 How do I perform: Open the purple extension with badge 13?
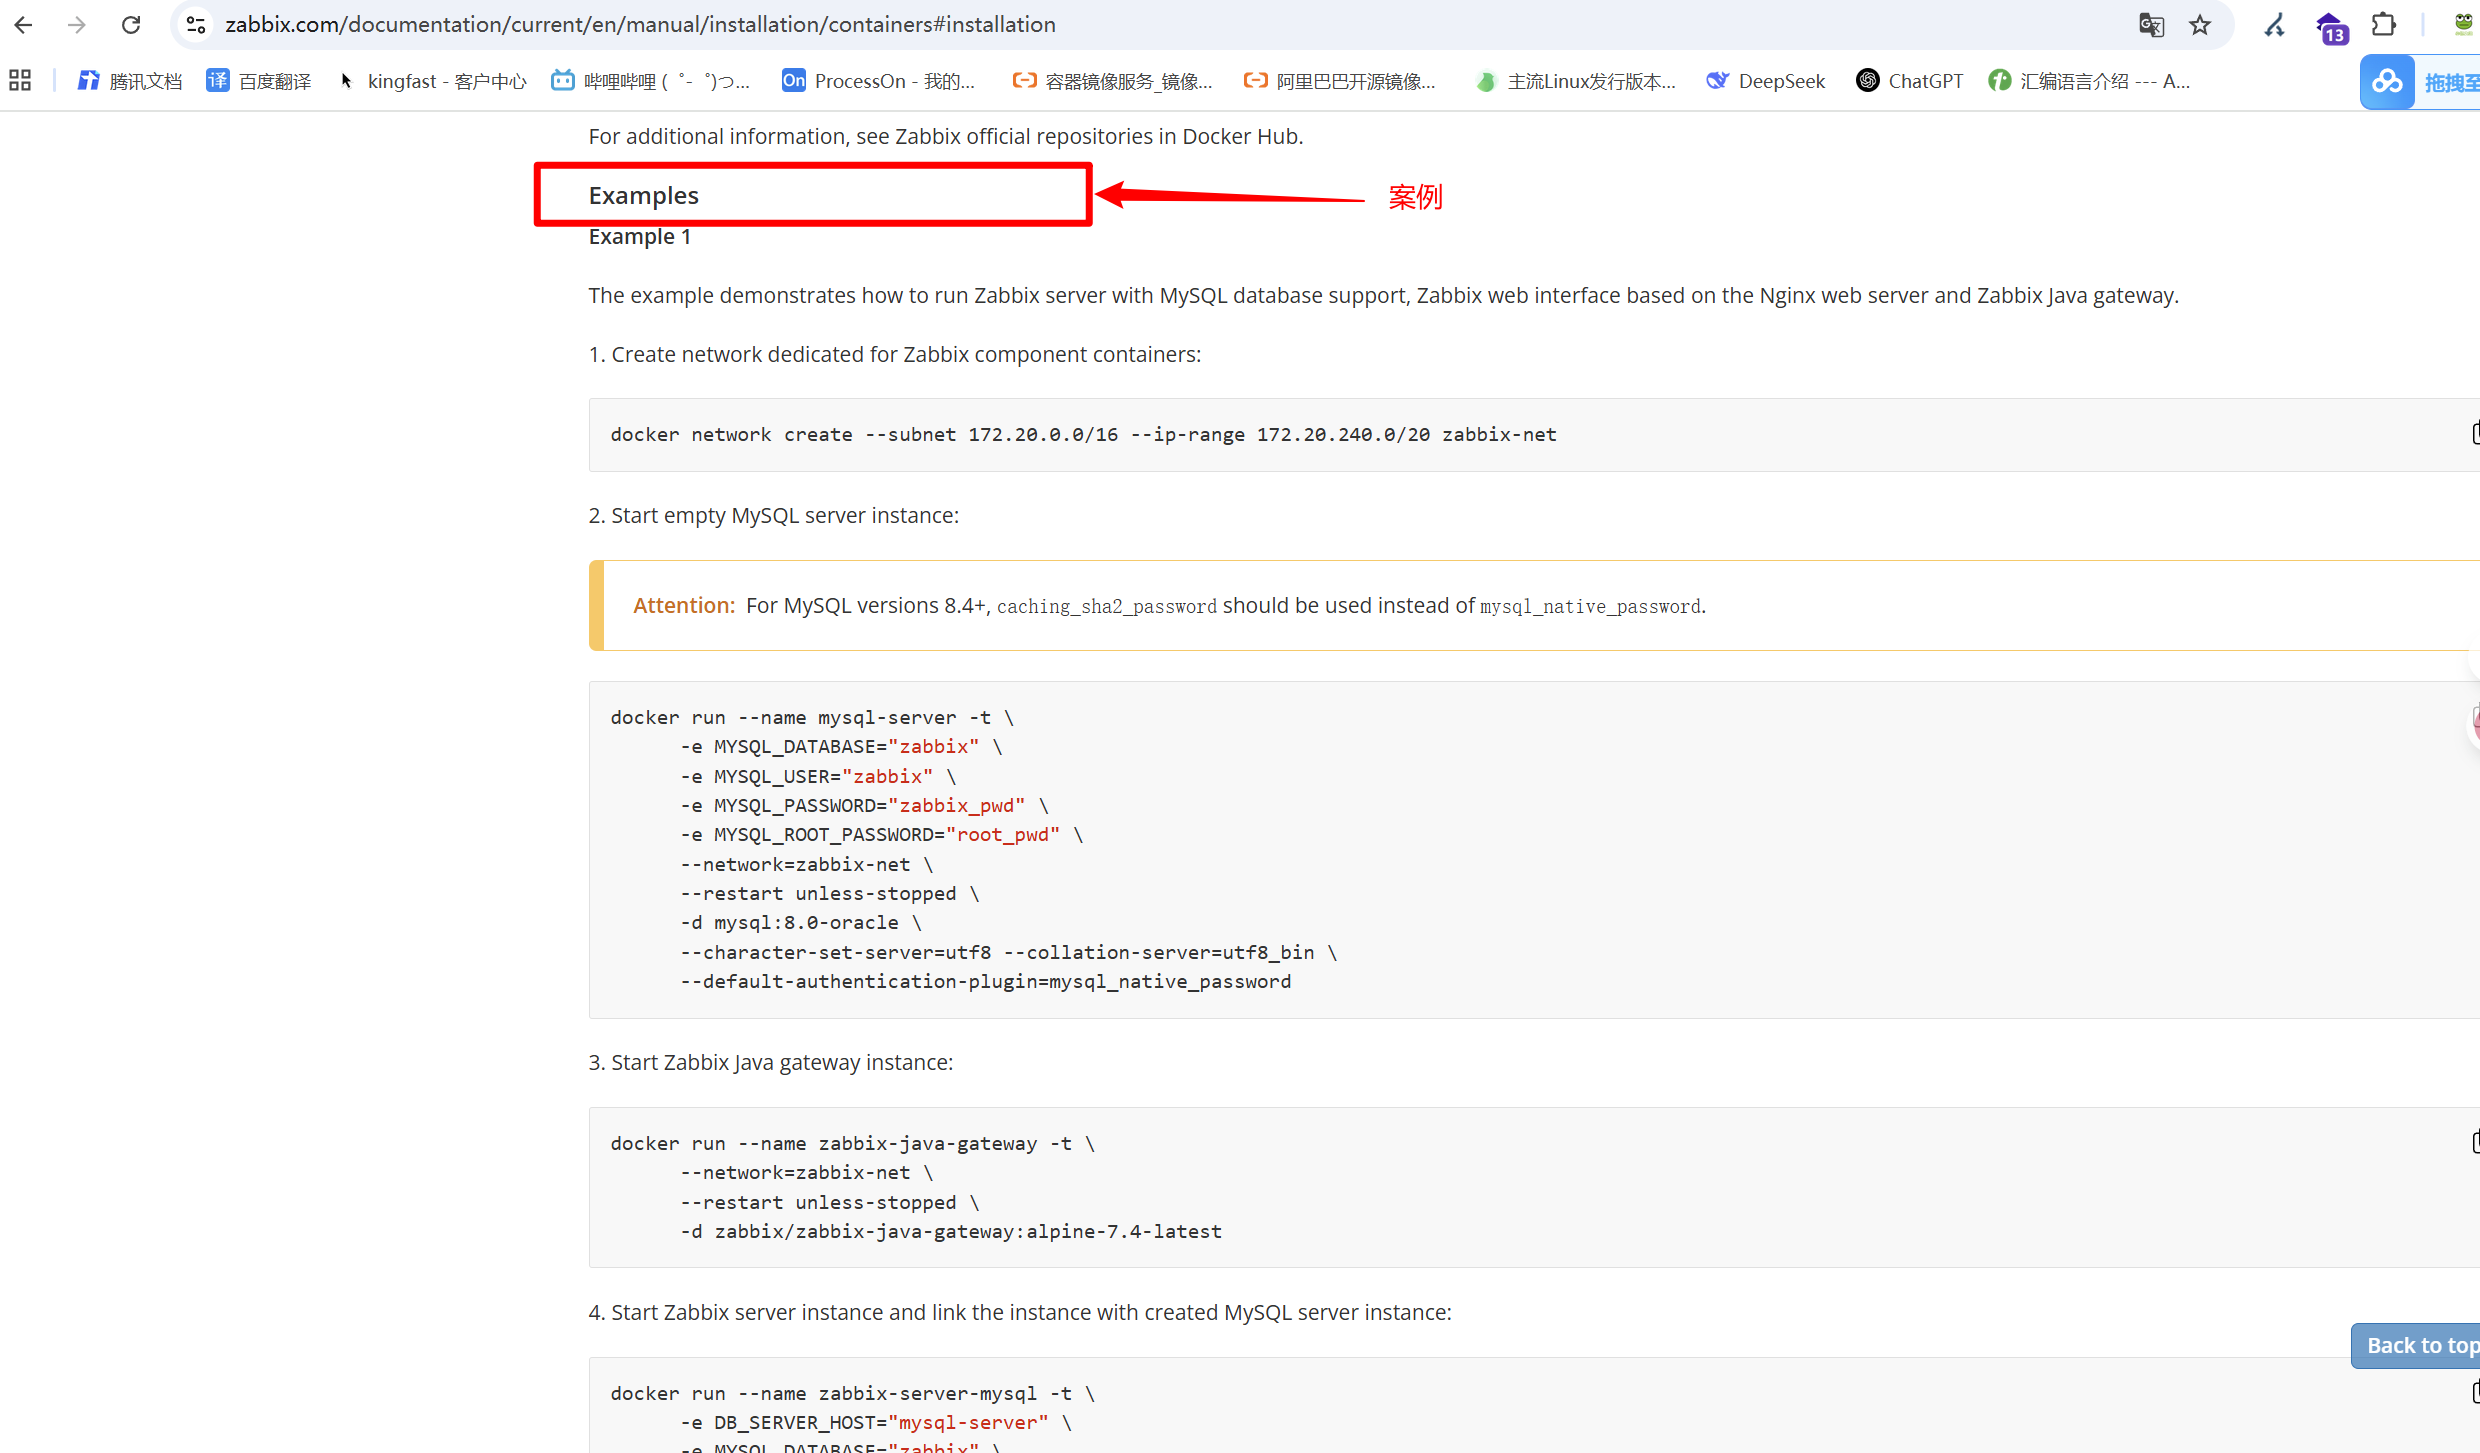pyautogui.click(x=2331, y=27)
